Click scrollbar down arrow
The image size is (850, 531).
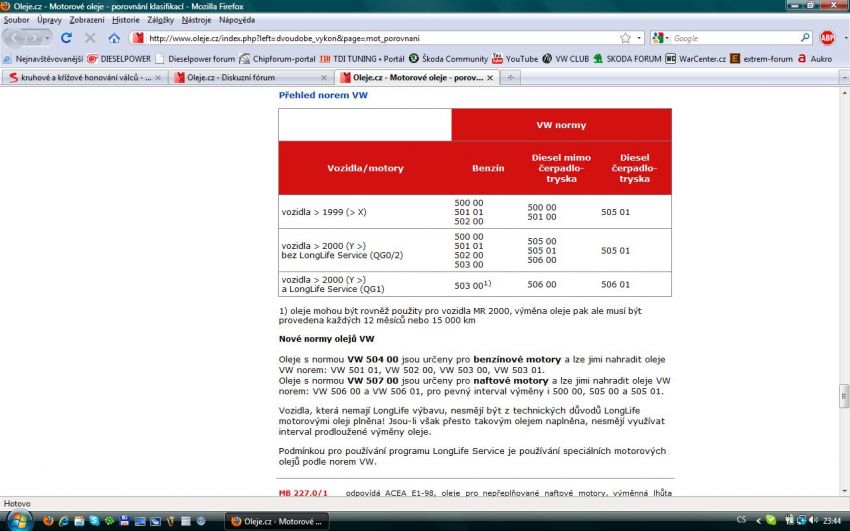(x=844, y=491)
